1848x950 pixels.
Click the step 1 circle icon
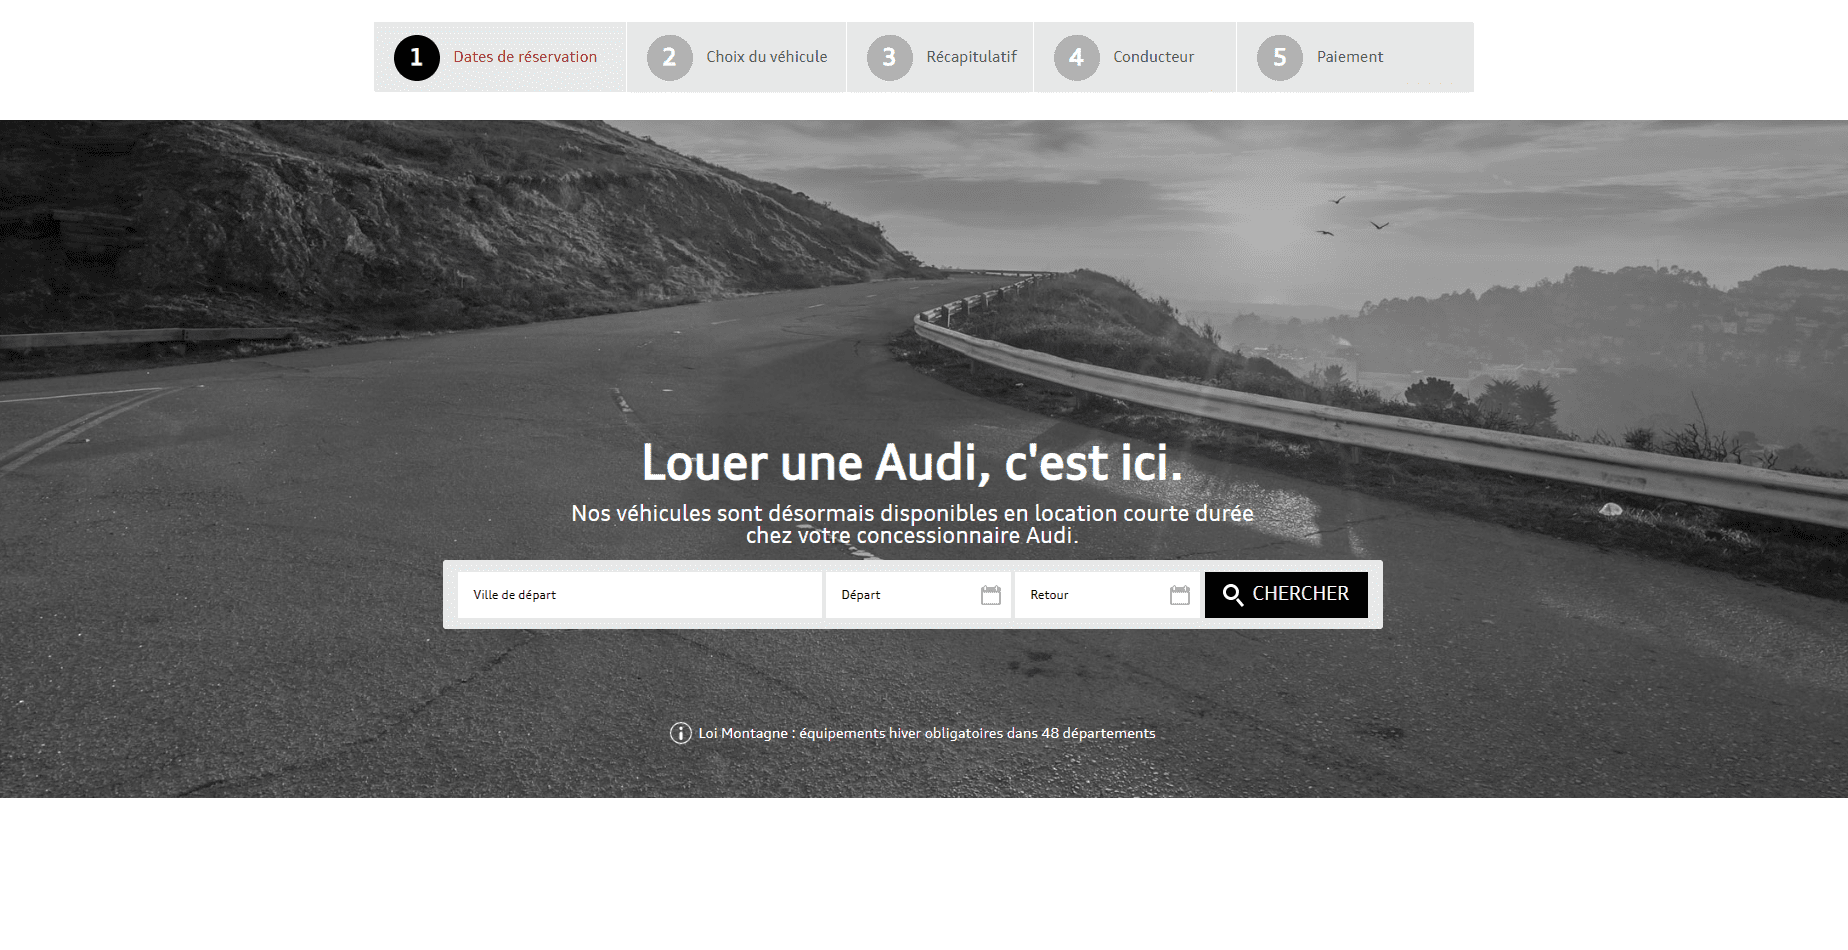point(417,58)
